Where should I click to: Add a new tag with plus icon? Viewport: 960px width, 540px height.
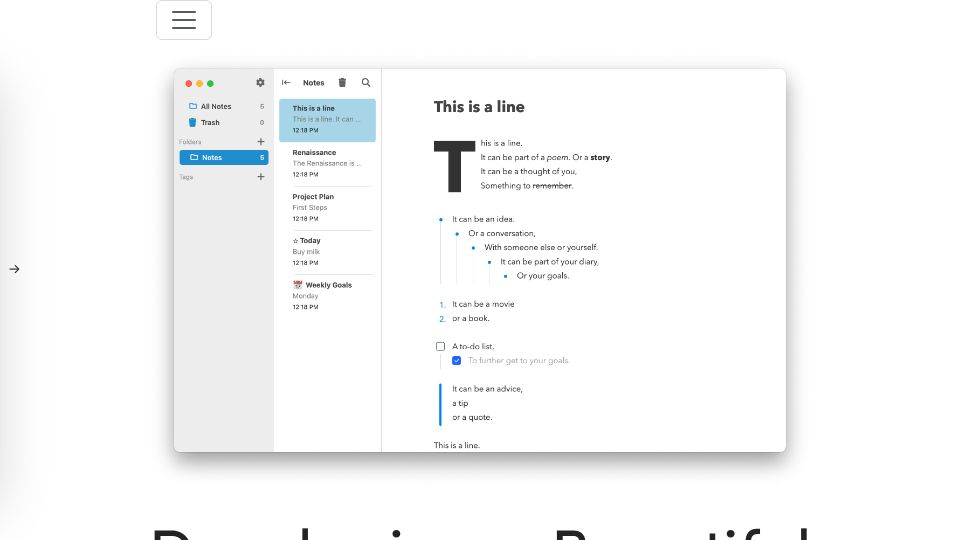(x=261, y=177)
